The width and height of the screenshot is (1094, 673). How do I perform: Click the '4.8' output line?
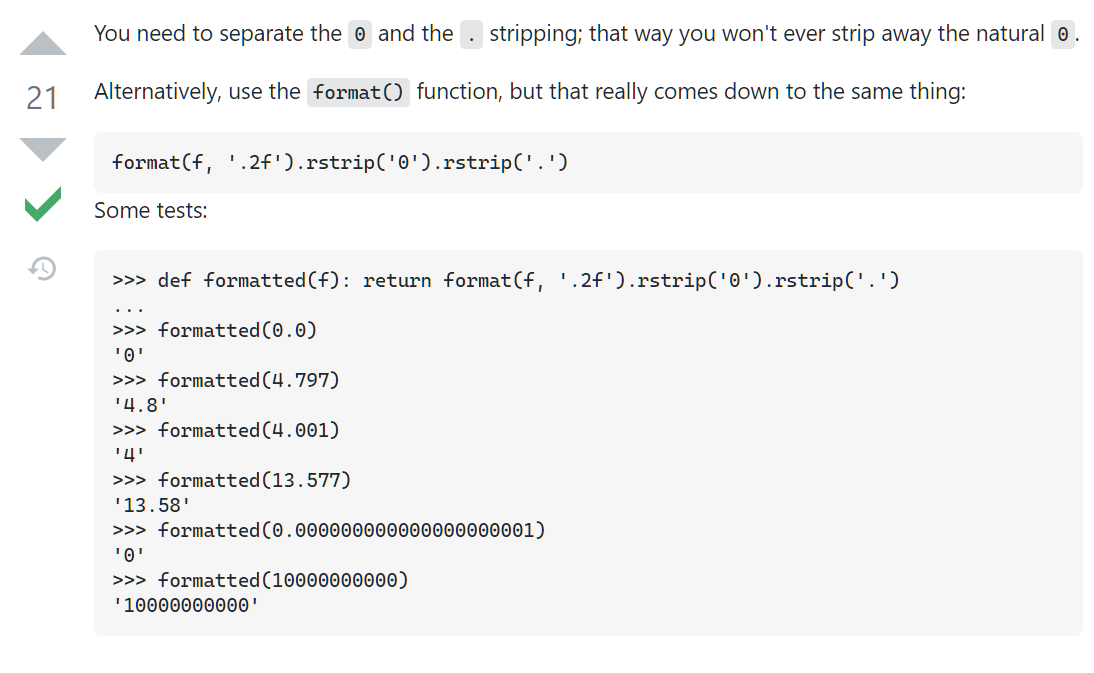tap(138, 406)
